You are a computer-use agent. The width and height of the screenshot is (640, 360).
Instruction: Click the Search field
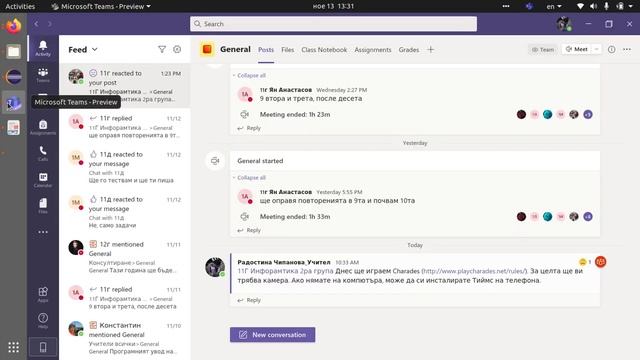(x=333, y=24)
